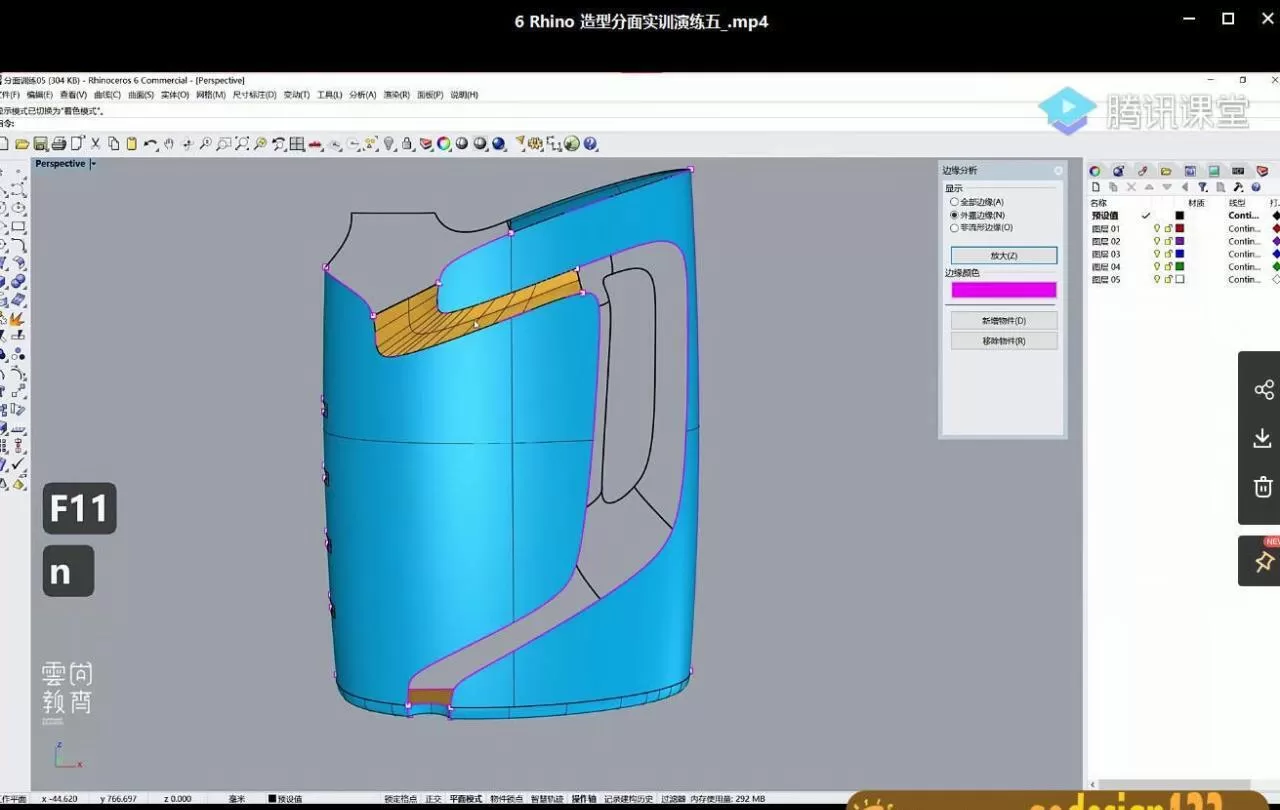Click the Cut scissors icon
Screen dimensions: 1280x810
[x=96, y=144]
